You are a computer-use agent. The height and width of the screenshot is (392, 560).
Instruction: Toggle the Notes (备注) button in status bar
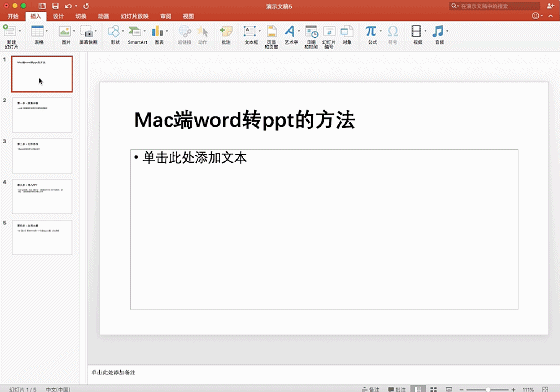click(370, 389)
